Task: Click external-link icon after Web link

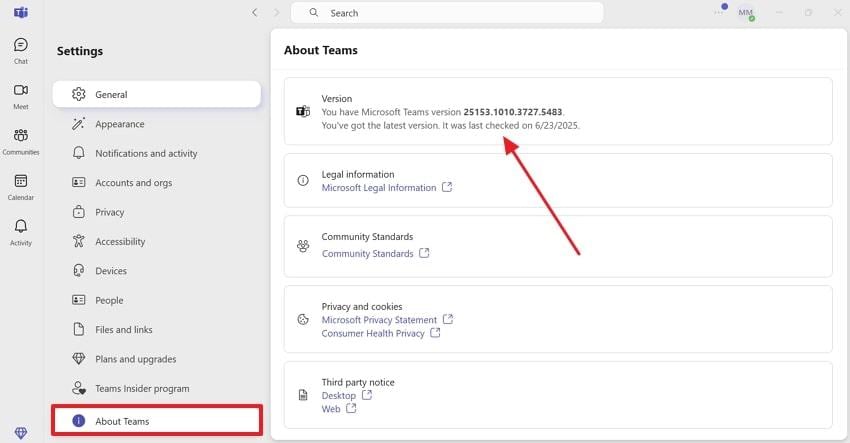Action: pyautogui.click(x=351, y=408)
